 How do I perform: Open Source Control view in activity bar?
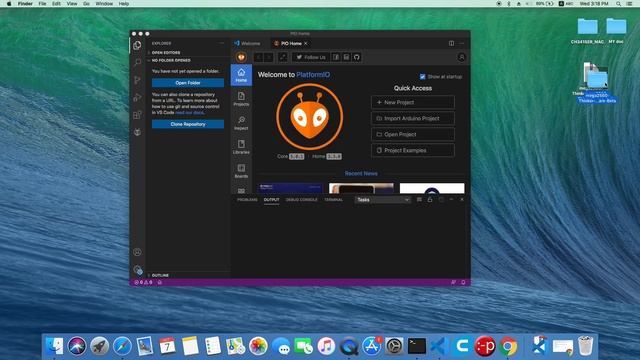pyautogui.click(x=137, y=80)
